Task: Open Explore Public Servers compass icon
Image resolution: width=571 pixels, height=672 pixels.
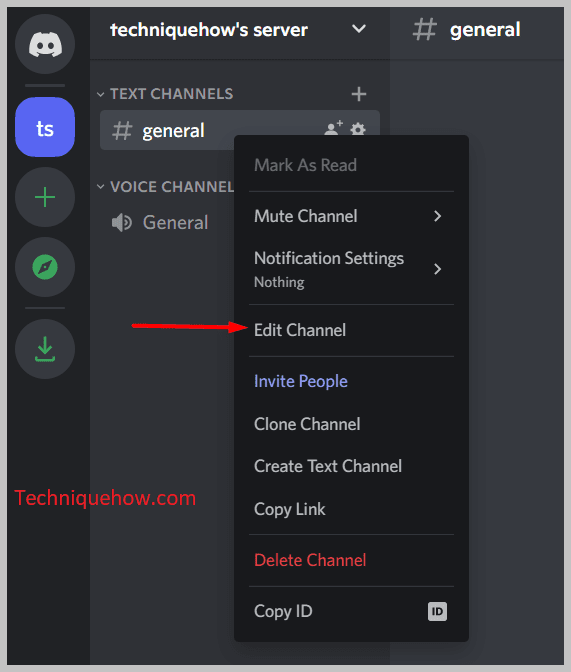Action: 45,267
